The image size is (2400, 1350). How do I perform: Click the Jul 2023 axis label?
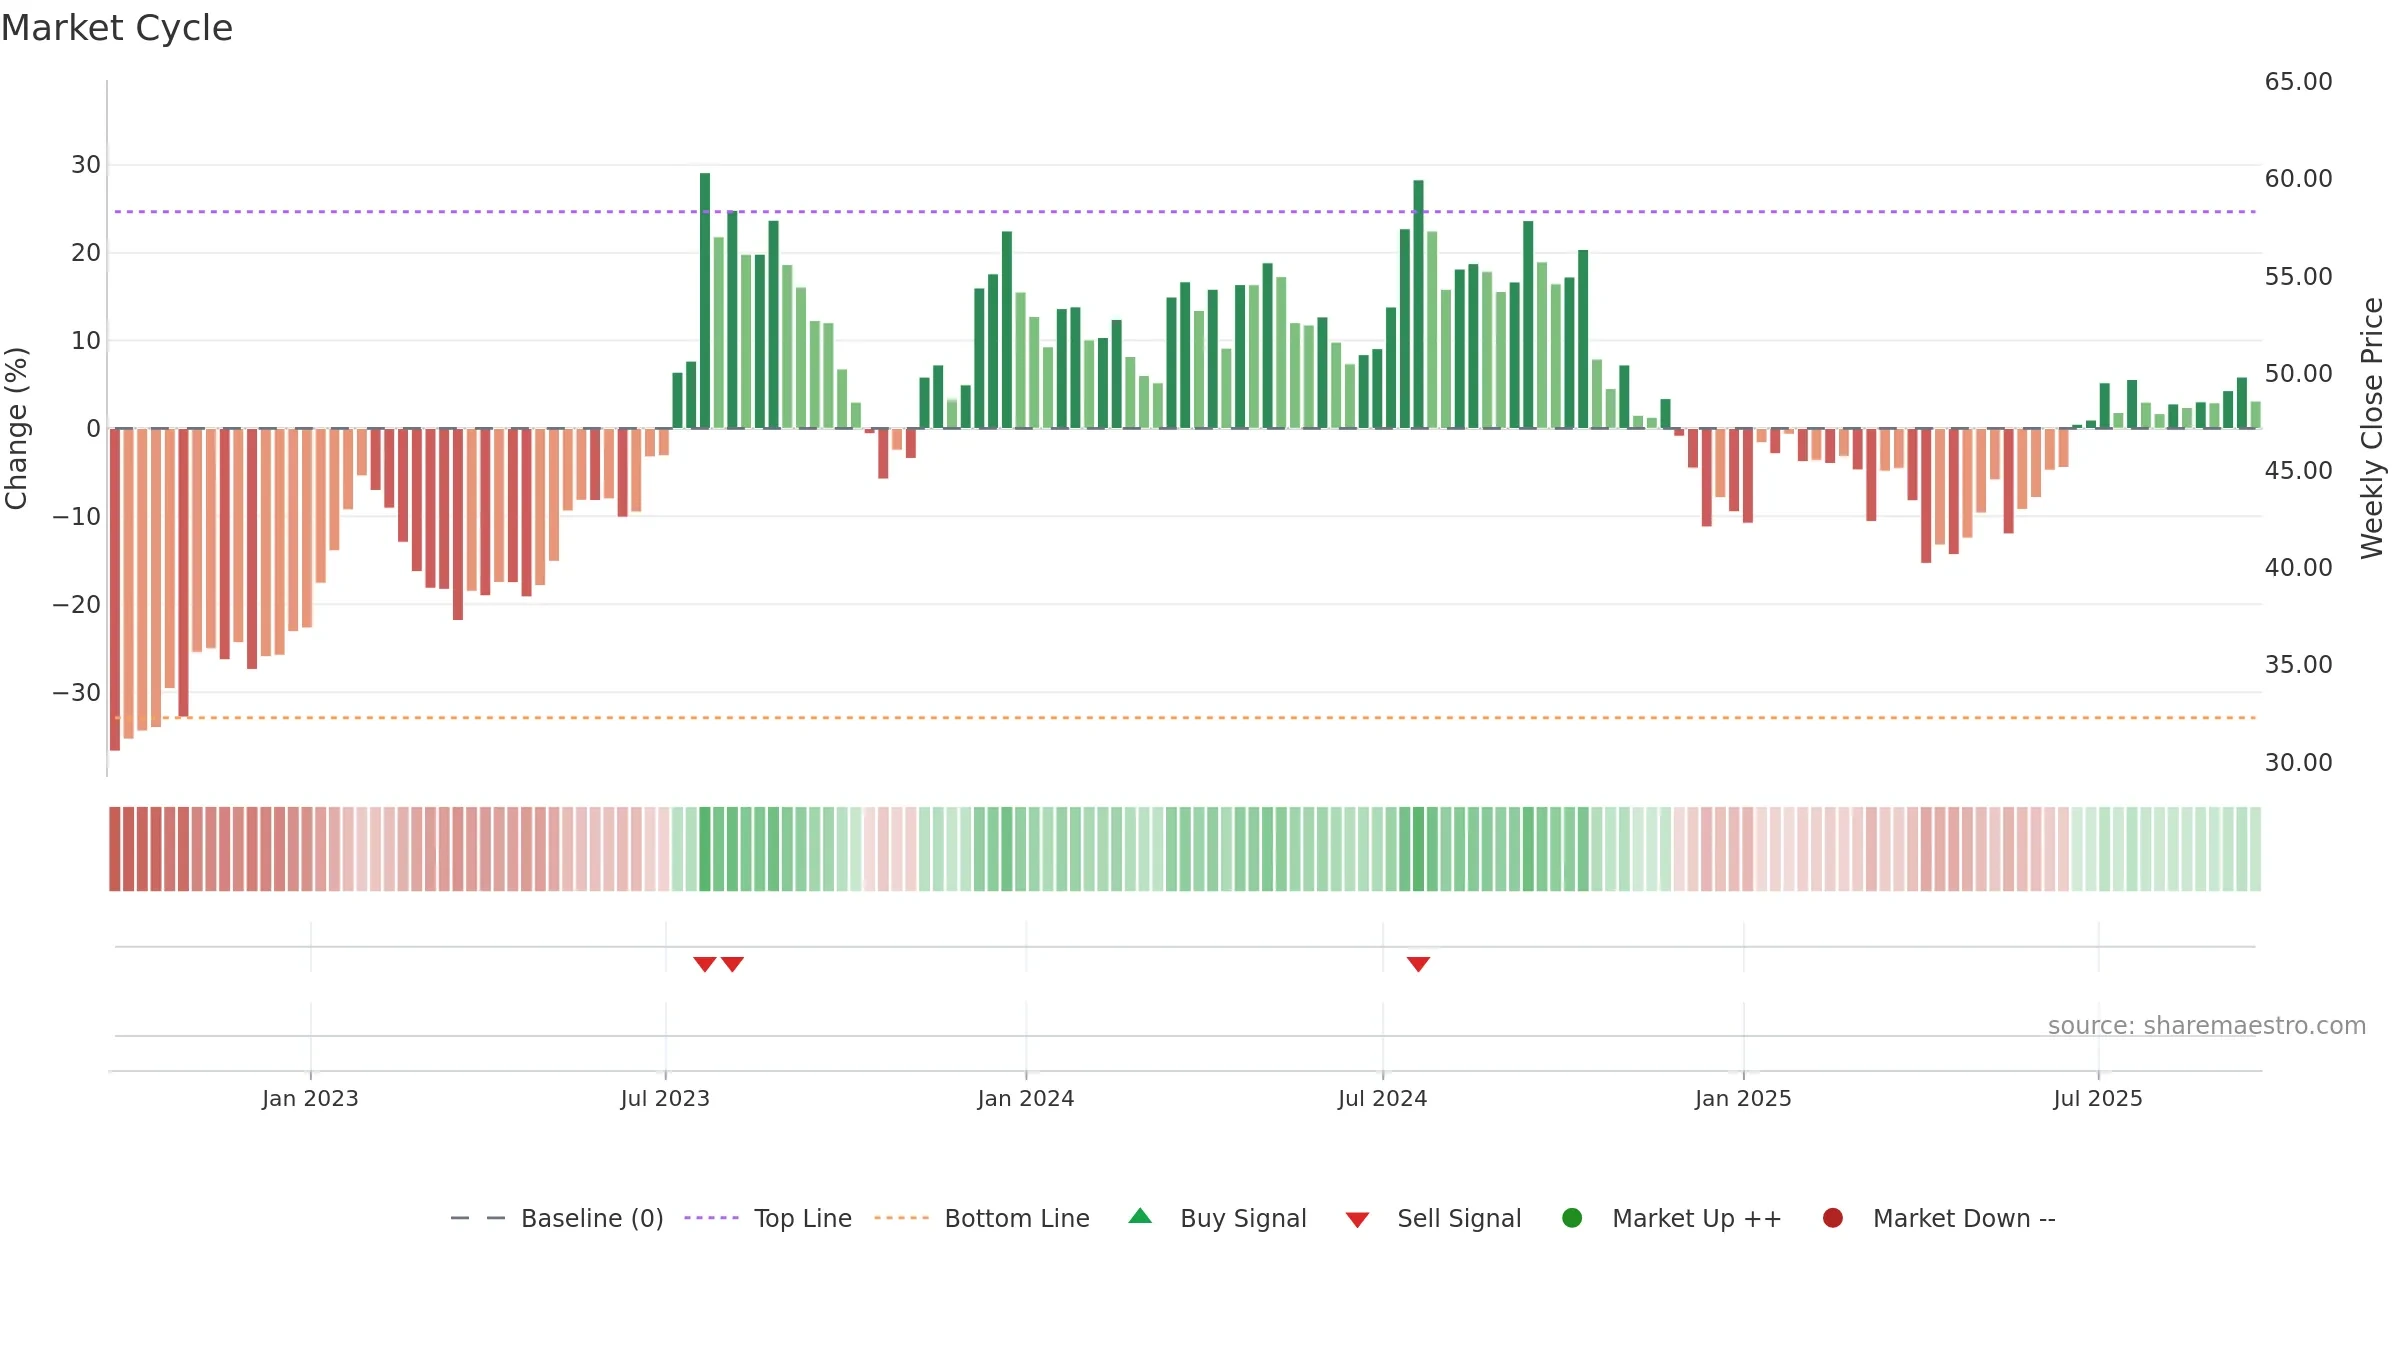pos(665,1098)
